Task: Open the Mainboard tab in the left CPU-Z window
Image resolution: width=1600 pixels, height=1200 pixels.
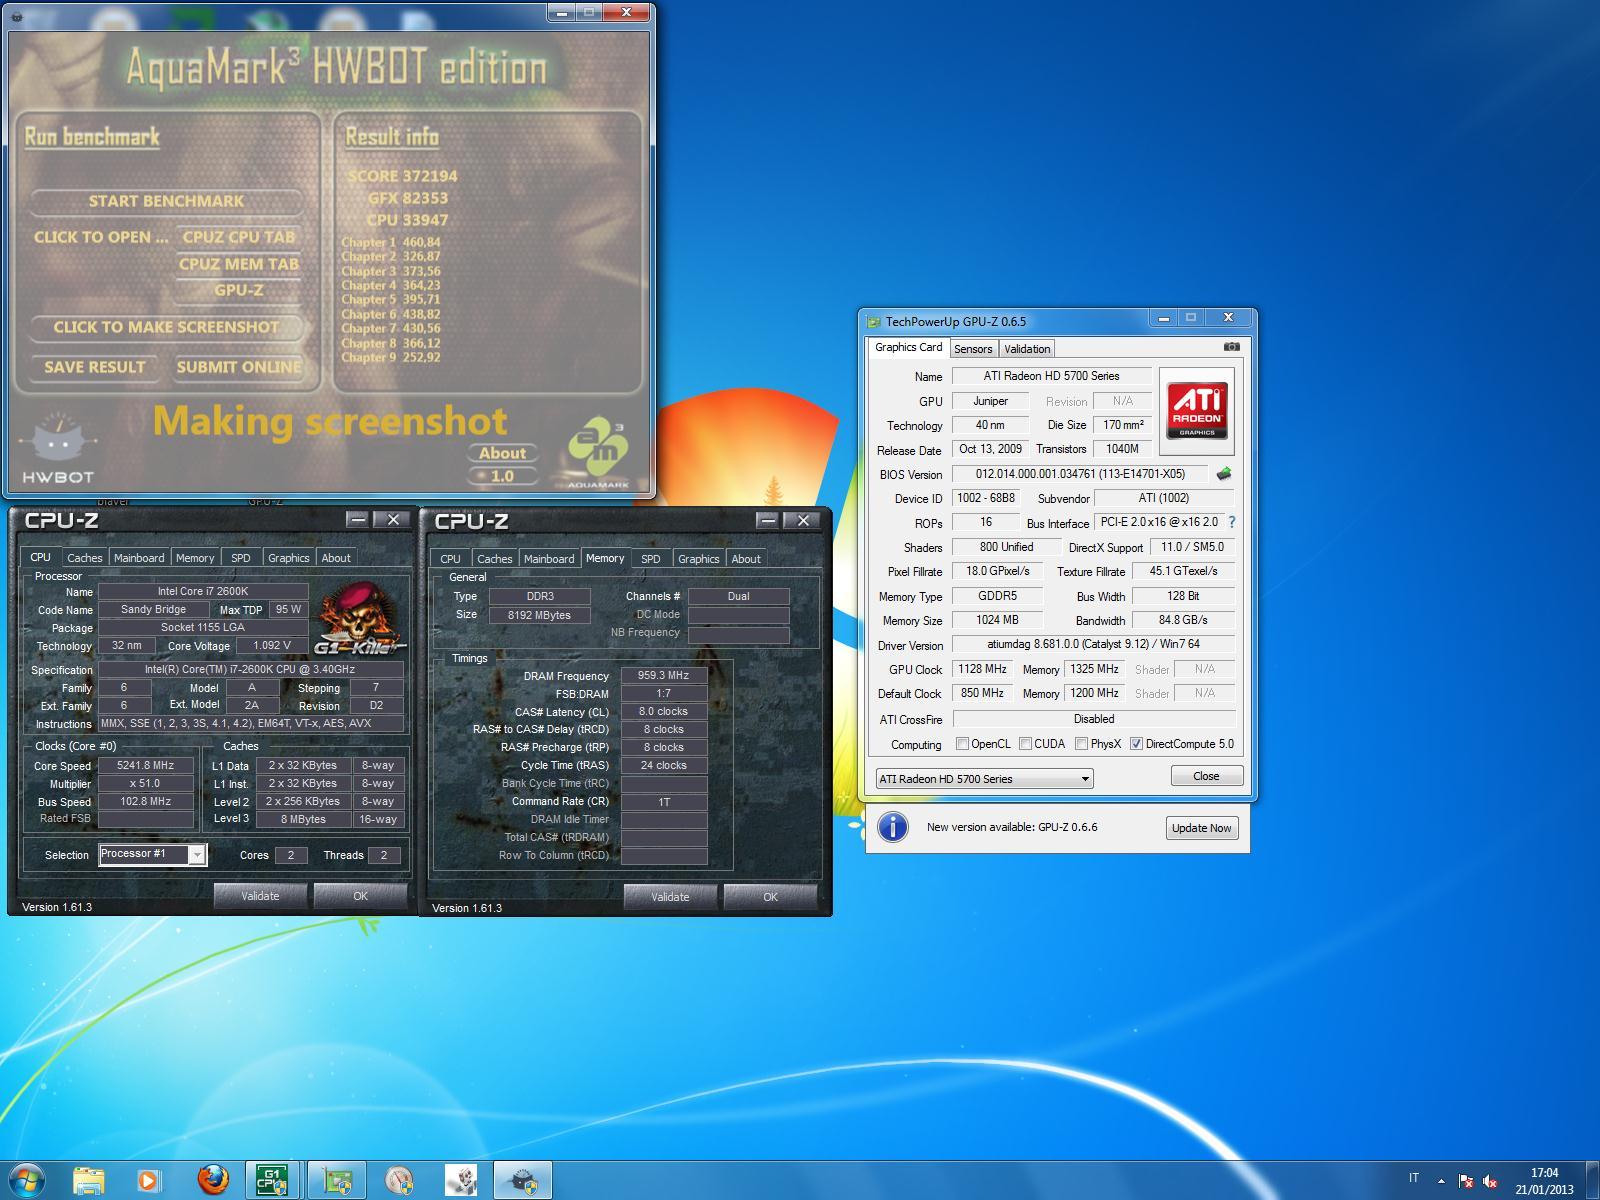Action: [x=139, y=558]
